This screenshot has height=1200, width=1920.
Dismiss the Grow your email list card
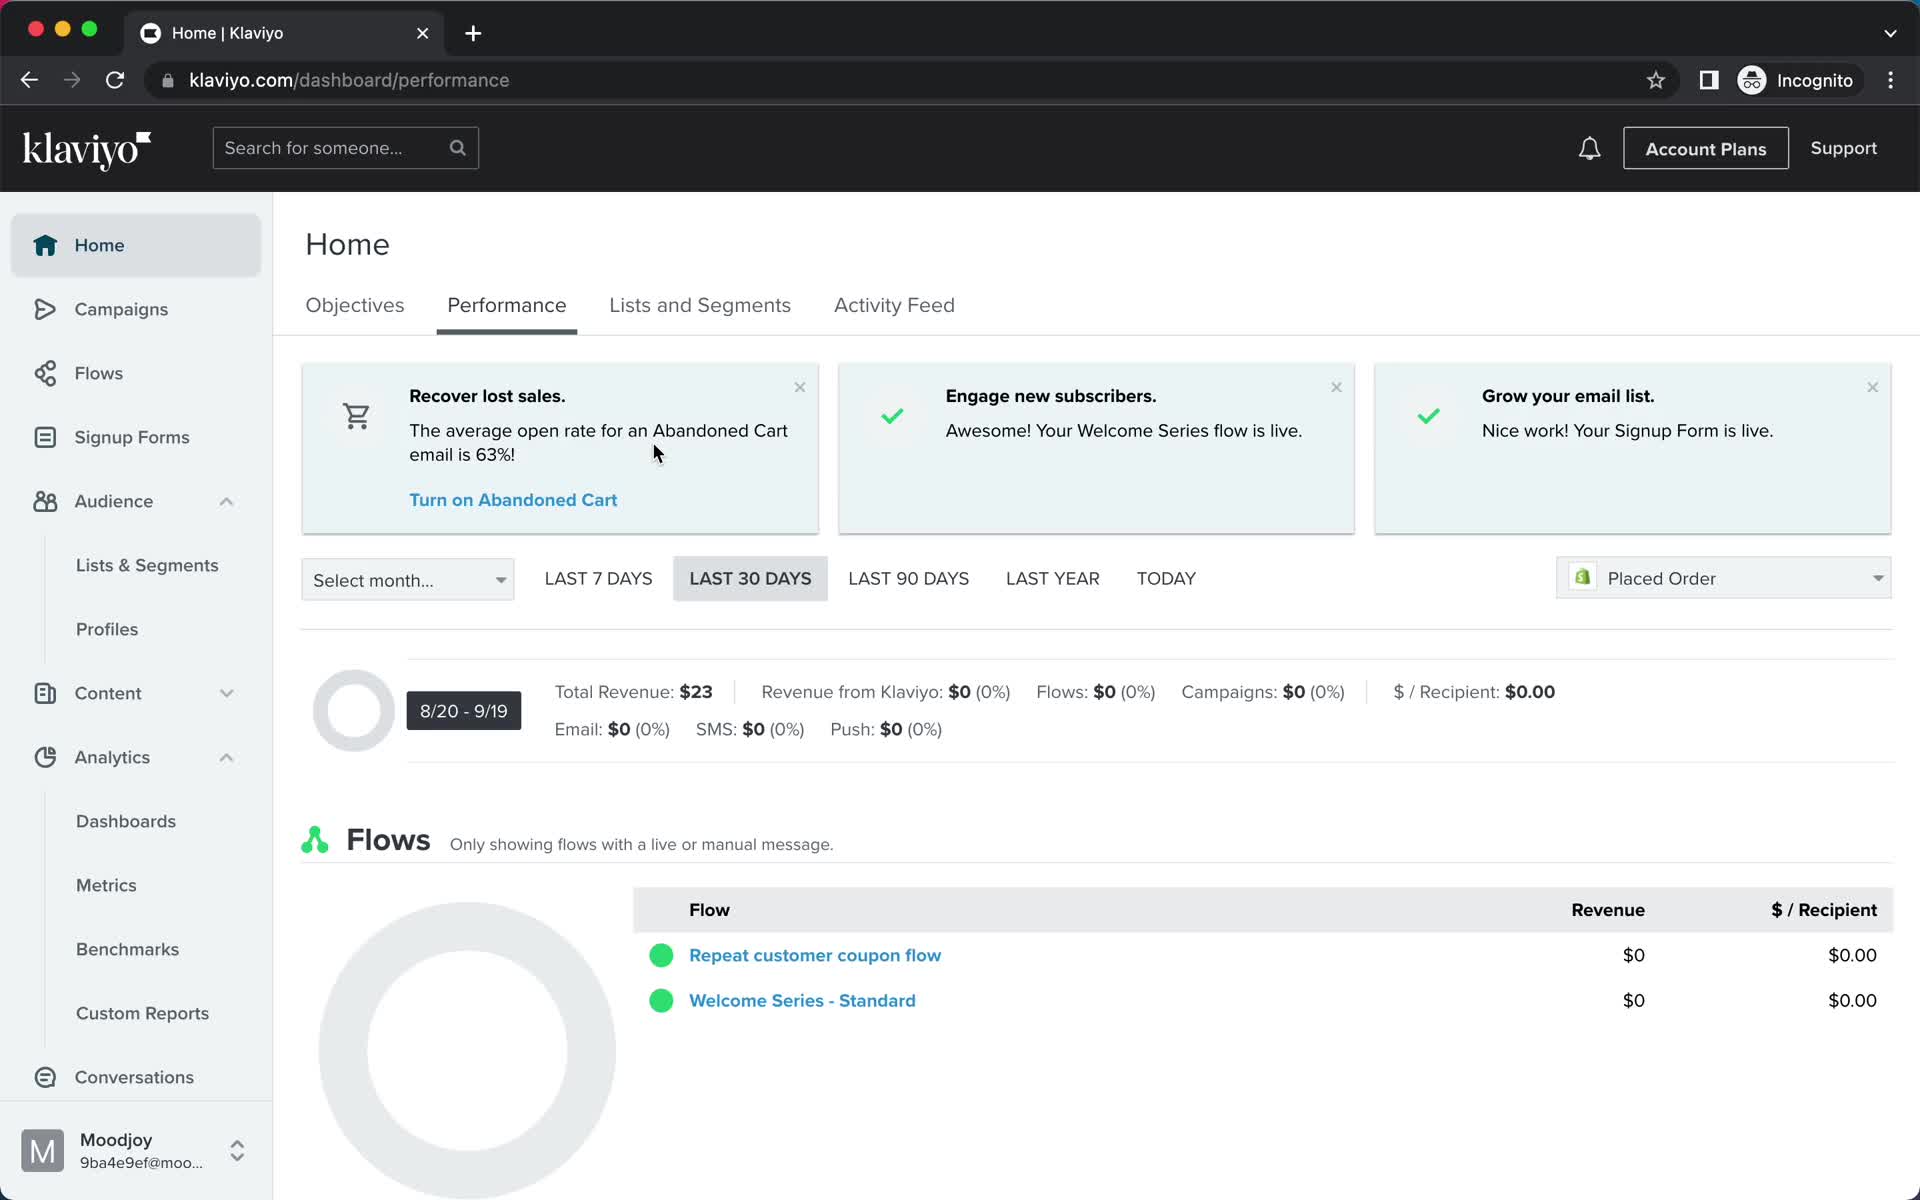1873,387
